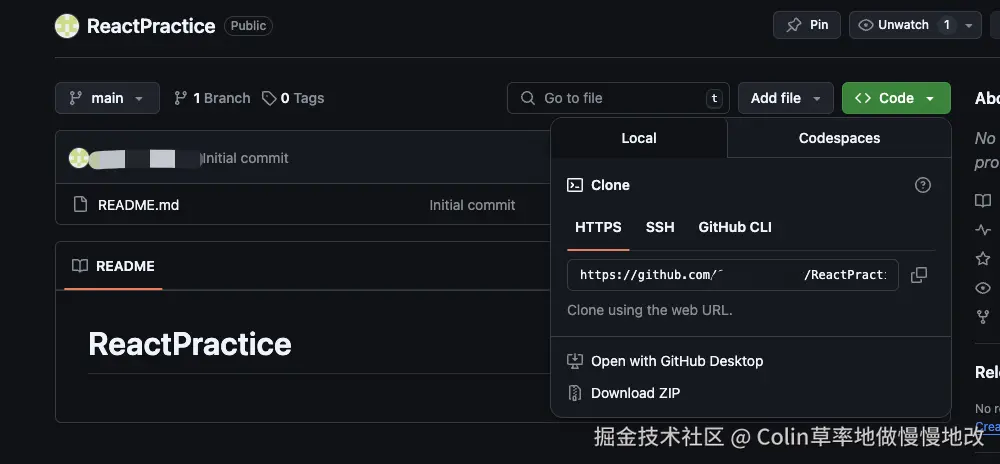This screenshot has height=464, width=1000.
Task: Click the Open with GitHub Desktop icon
Action: point(575,361)
